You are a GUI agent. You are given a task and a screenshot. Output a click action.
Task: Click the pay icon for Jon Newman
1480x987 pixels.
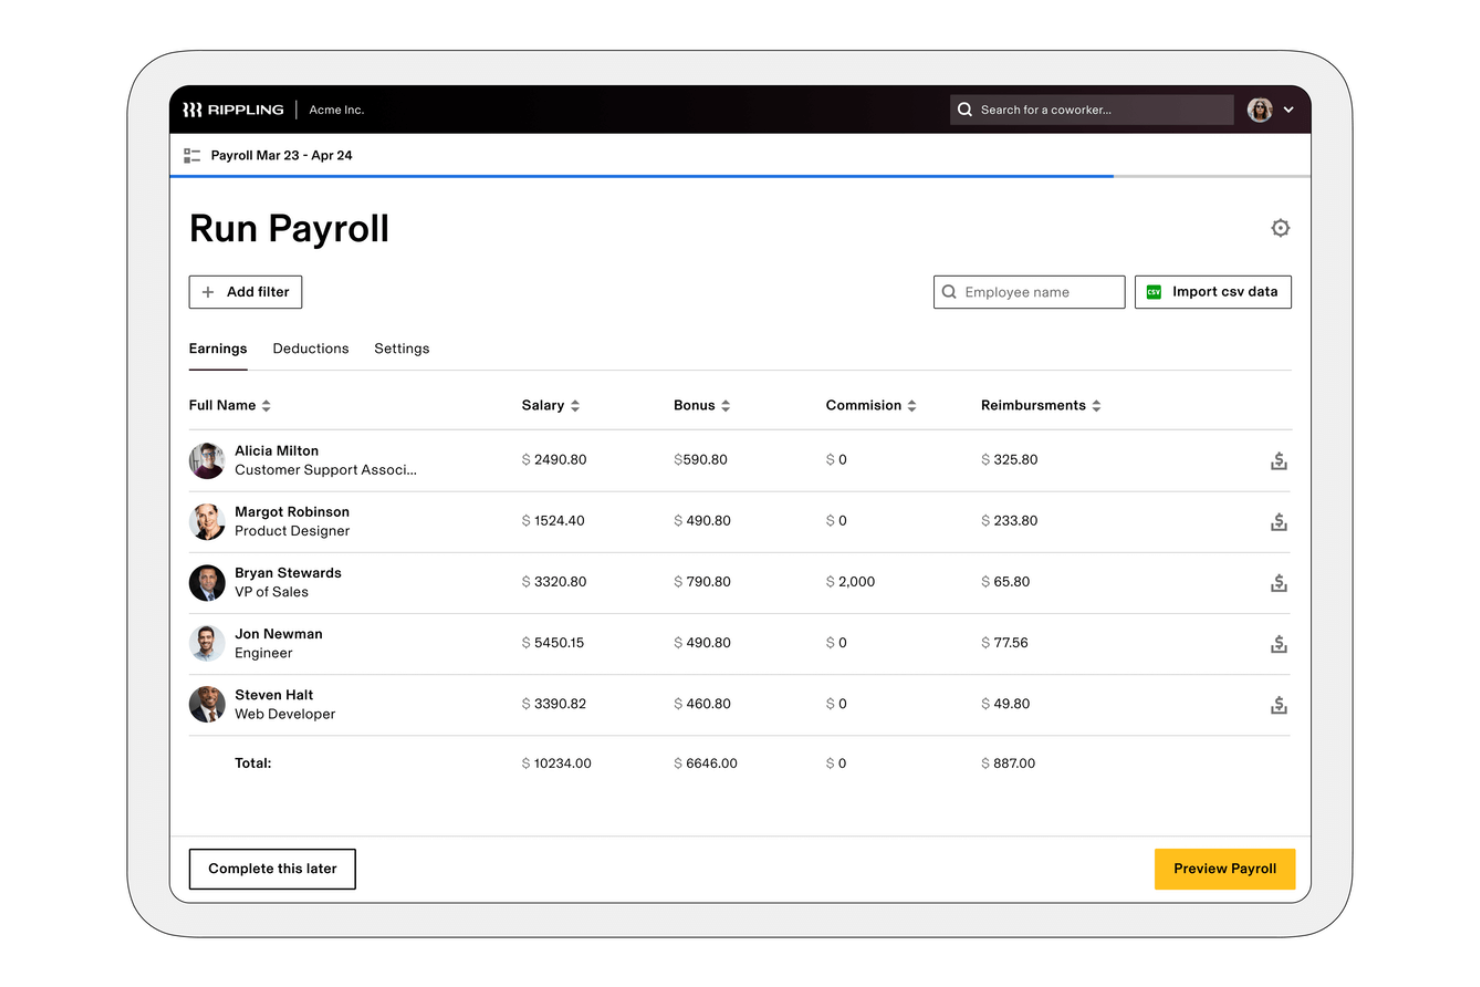point(1278,644)
